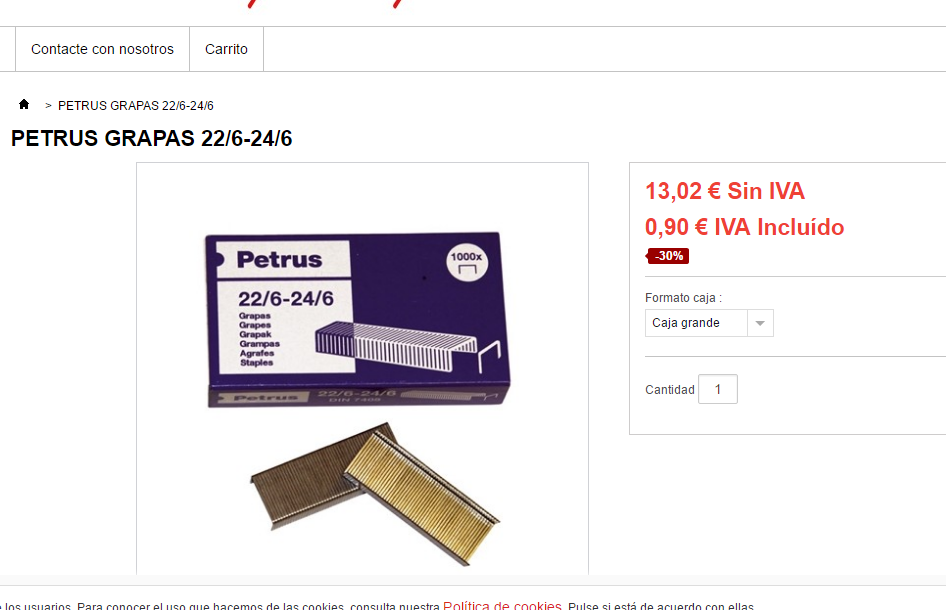Click the Formato caja label
The height and width of the screenshot is (610, 946).
pos(683,298)
